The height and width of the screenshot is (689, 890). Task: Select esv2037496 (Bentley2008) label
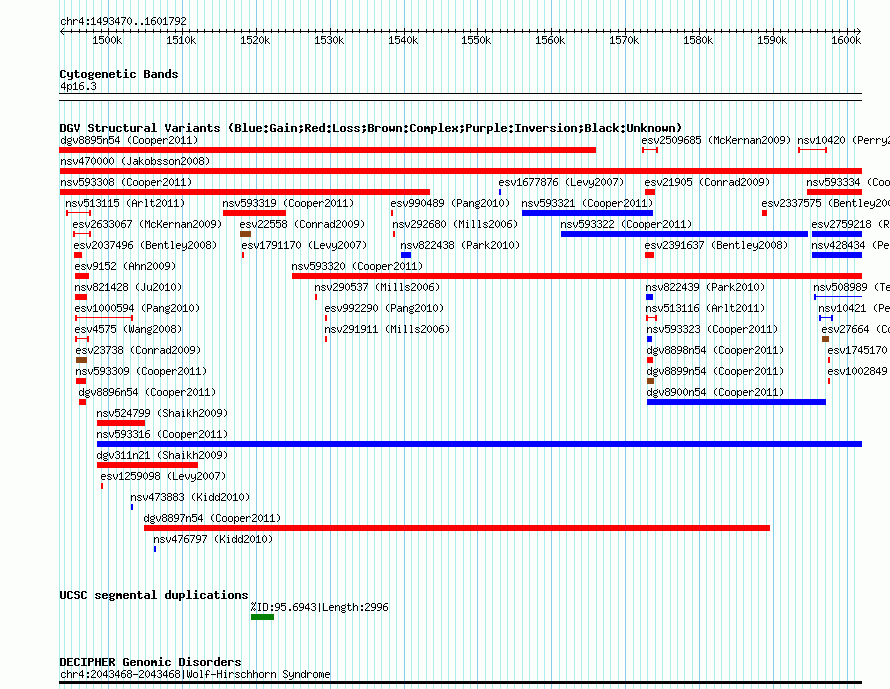coord(145,245)
